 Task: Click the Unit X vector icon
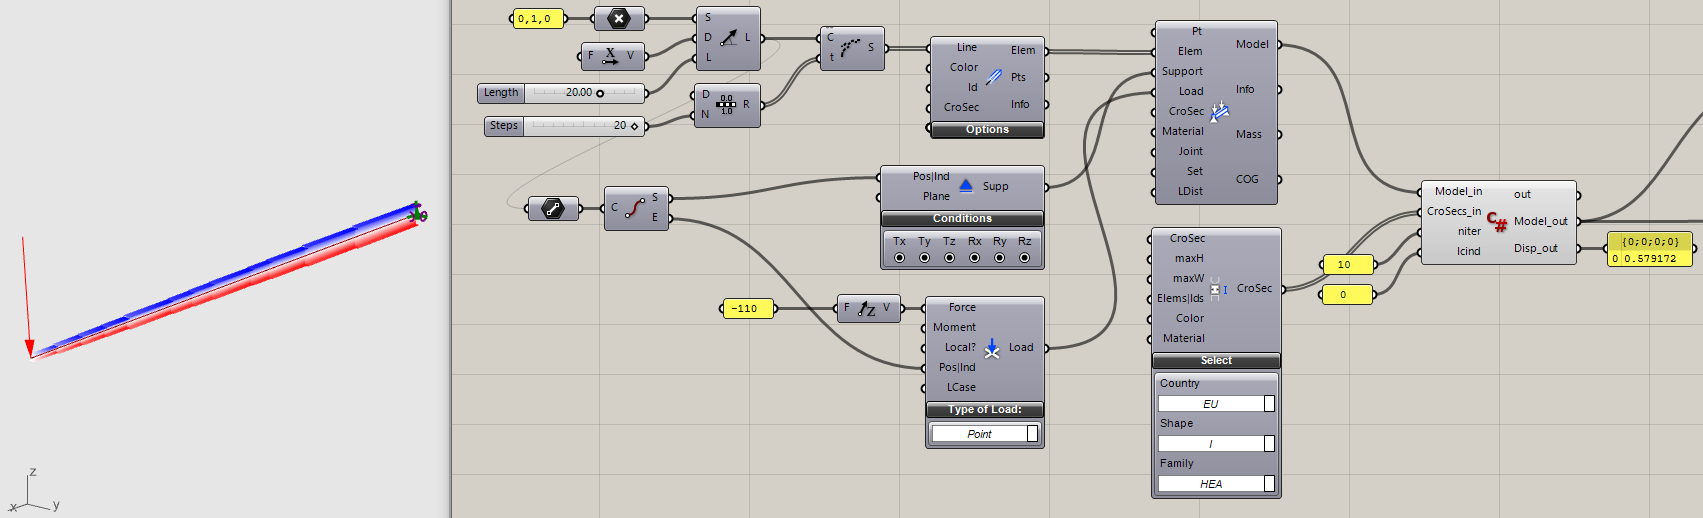pos(610,56)
